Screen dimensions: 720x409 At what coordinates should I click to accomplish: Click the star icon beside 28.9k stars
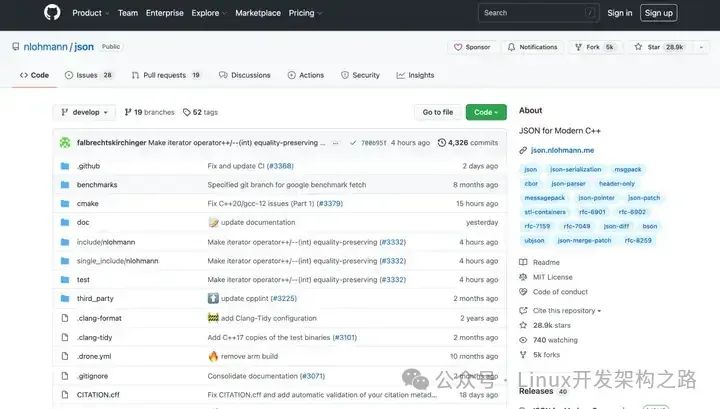pyautogui.click(x=523, y=325)
